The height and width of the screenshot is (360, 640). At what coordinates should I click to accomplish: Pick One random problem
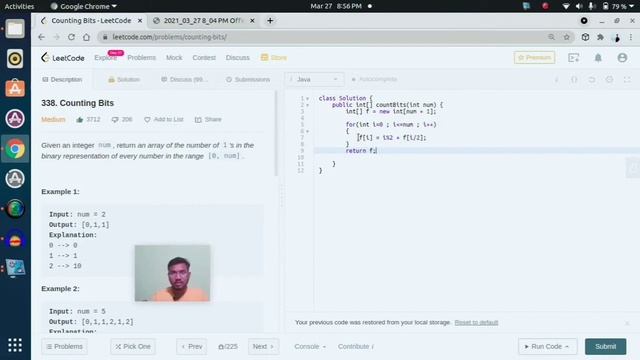pos(133,347)
